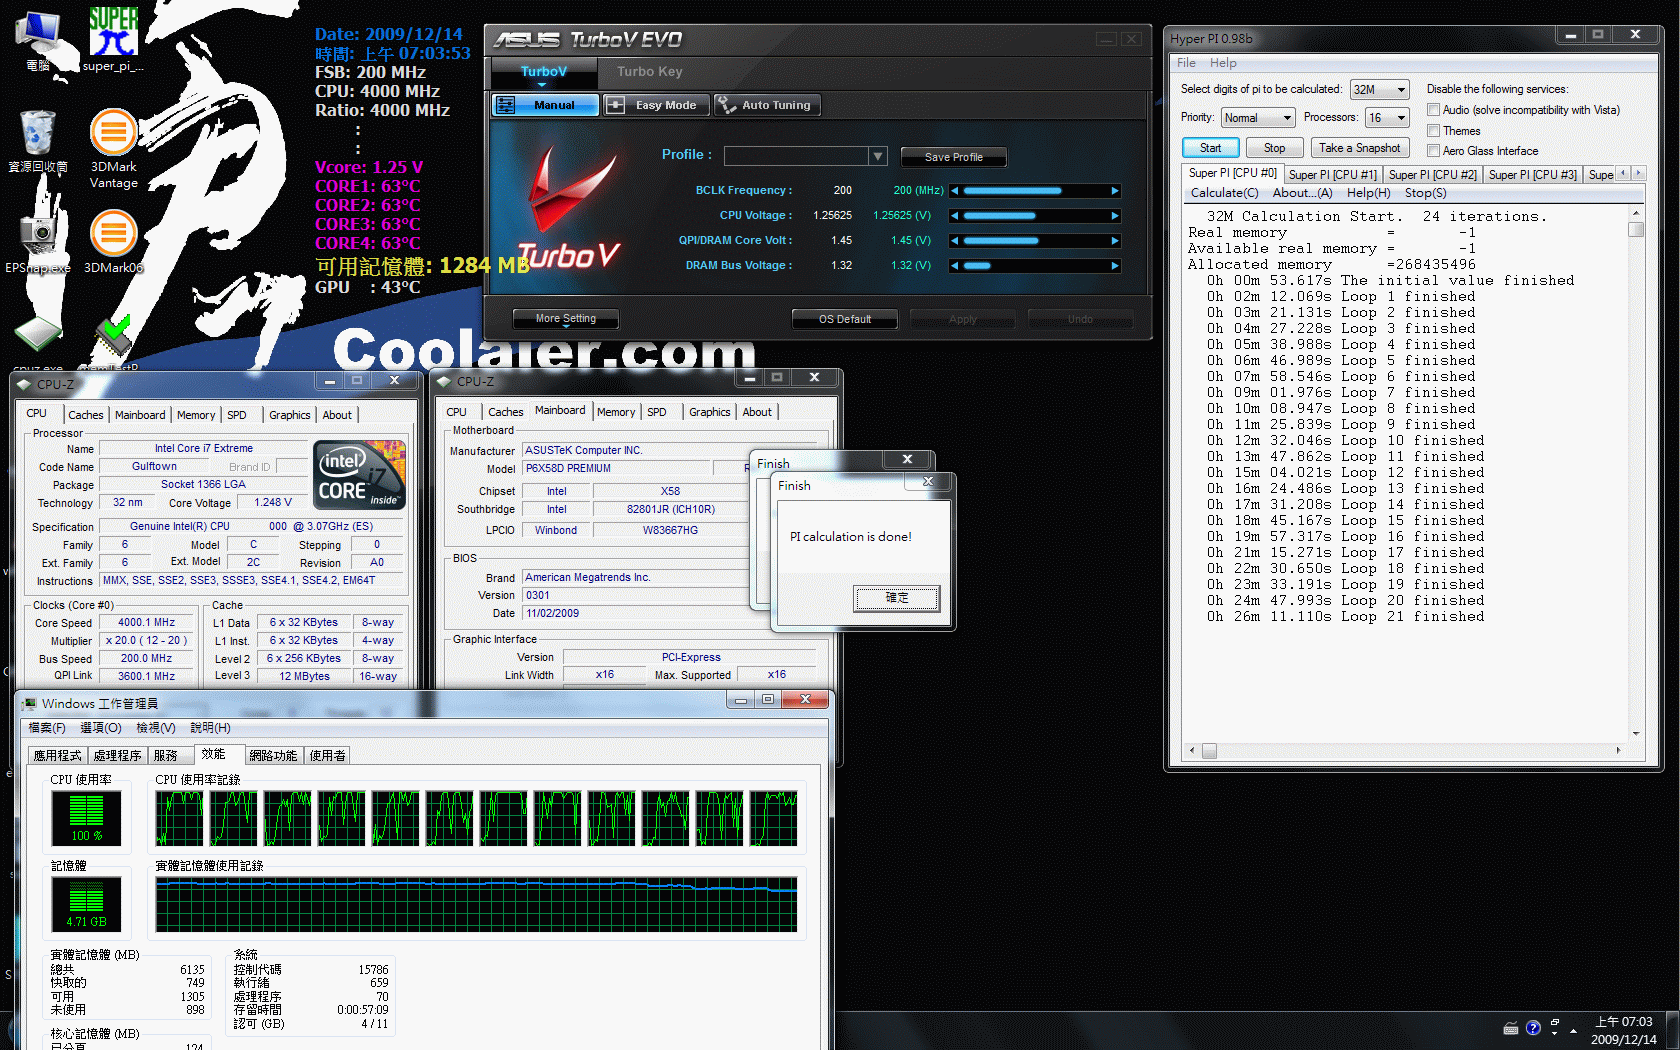Image resolution: width=1680 pixels, height=1050 pixels.
Task: Open Graphics tab in left CPU-Z window
Action: [290, 415]
